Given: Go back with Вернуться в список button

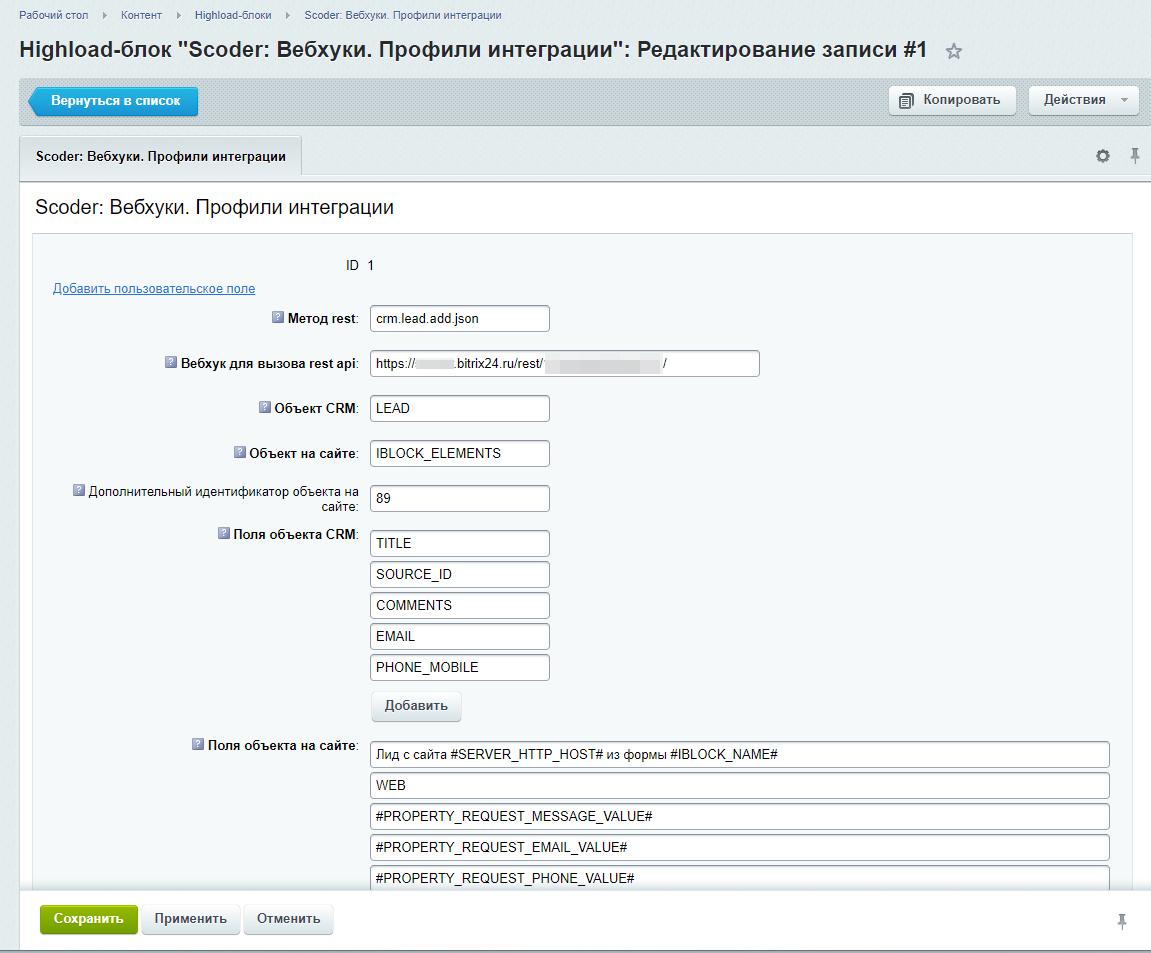Looking at the screenshot, I should [x=114, y=101].
